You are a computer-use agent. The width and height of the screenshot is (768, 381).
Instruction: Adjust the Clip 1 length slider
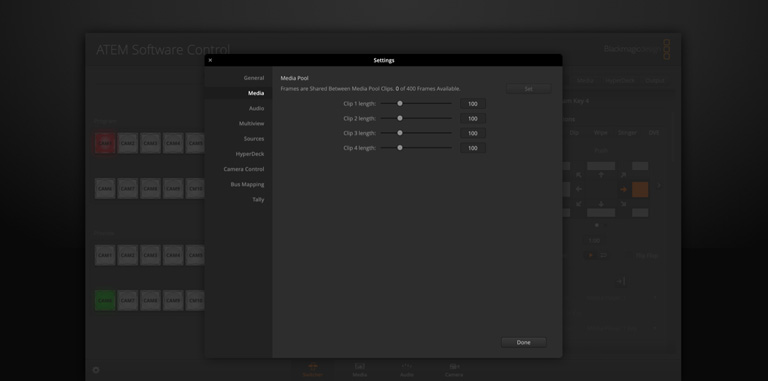tap(416, 103)
